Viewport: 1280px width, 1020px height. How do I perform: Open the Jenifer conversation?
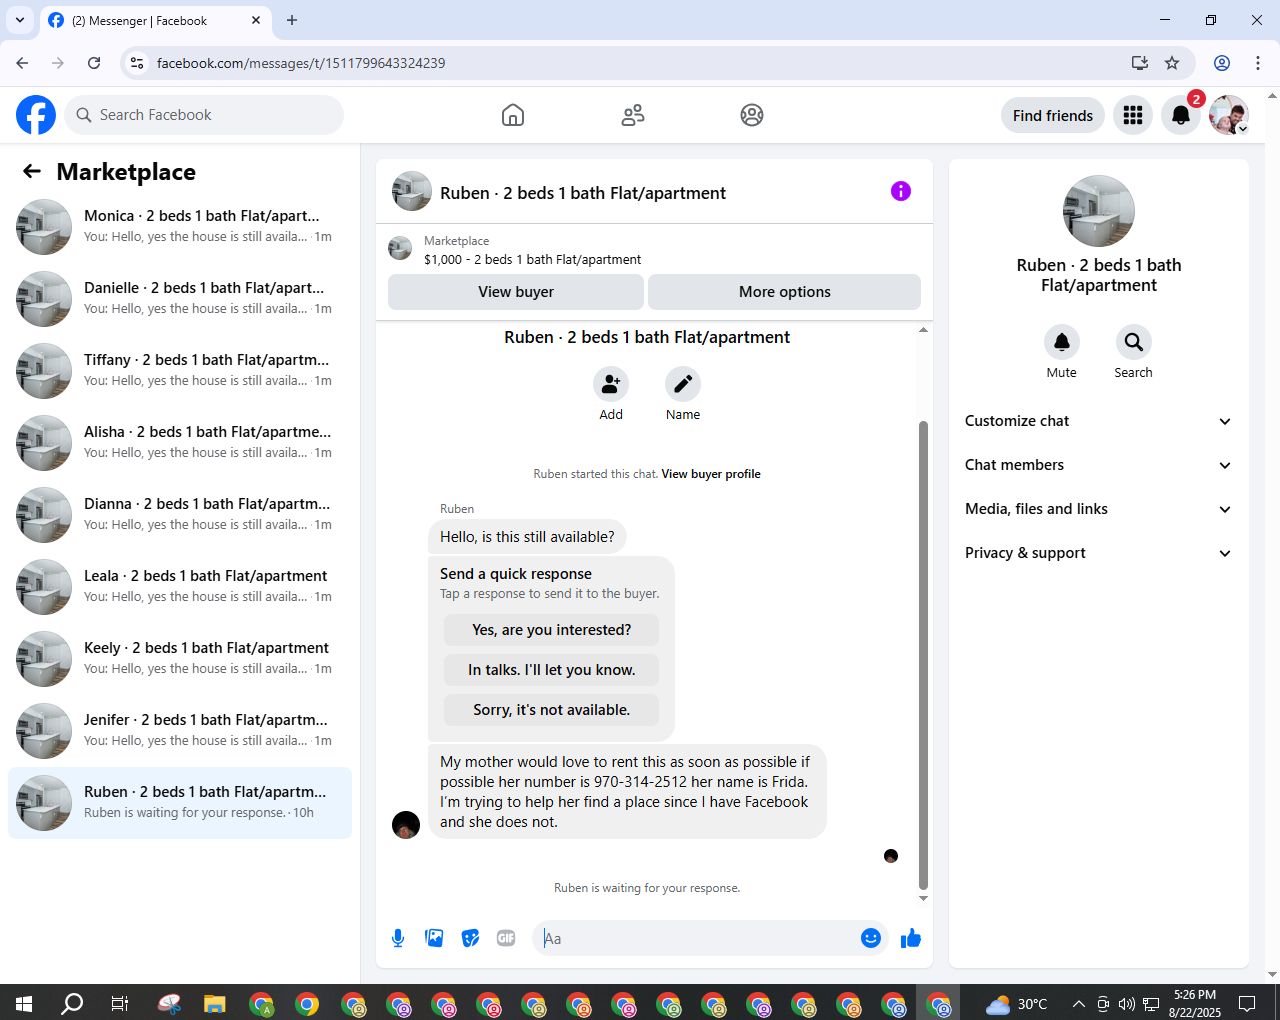(x=180, y=731)
